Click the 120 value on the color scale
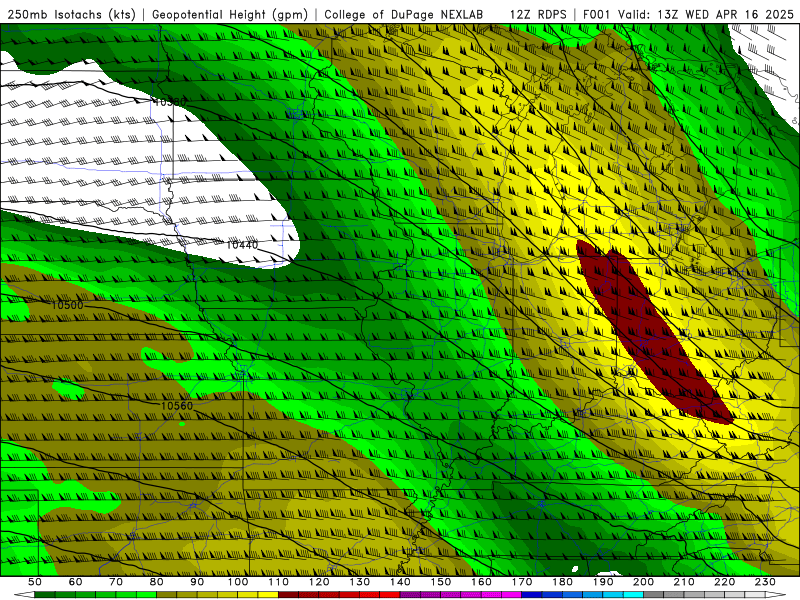800x600 pixels. click(319, 582)
